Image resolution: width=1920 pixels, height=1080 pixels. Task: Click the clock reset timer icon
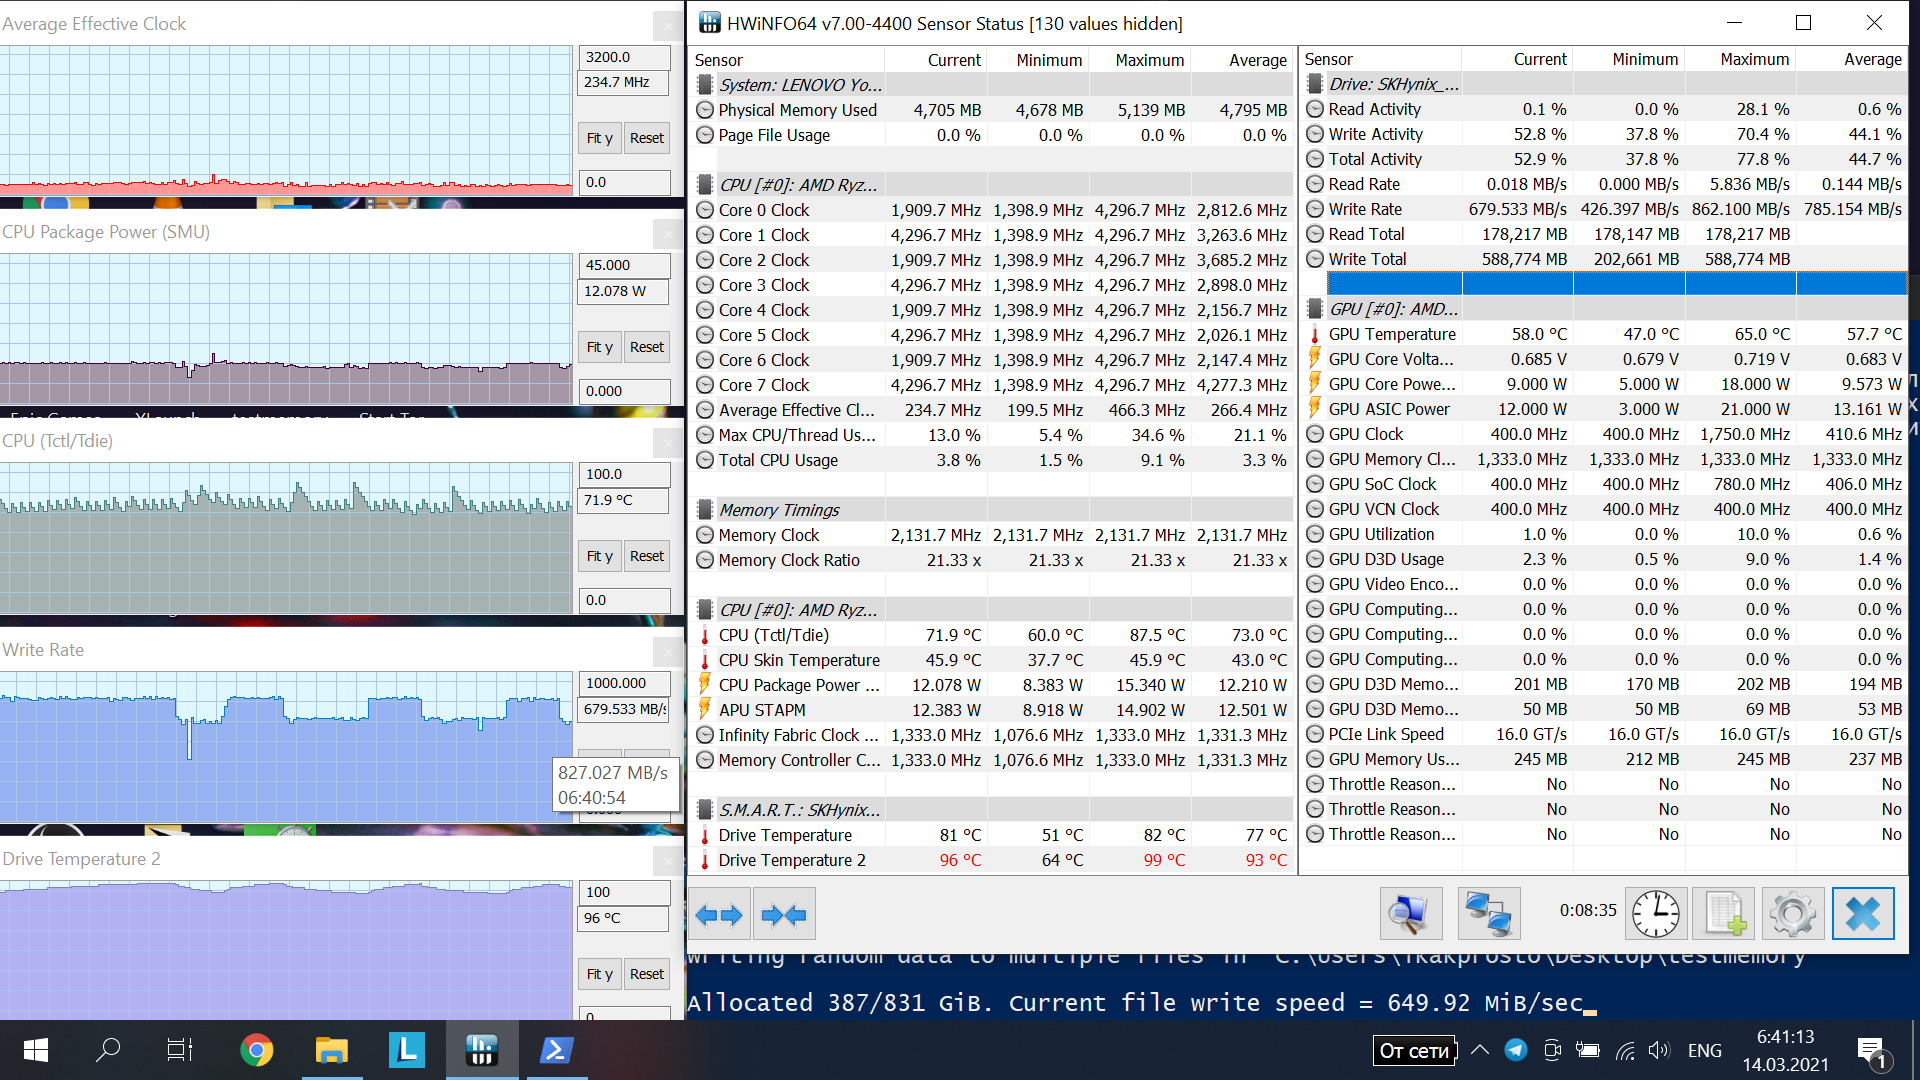pyautogui.click(x=1656, y=914)
